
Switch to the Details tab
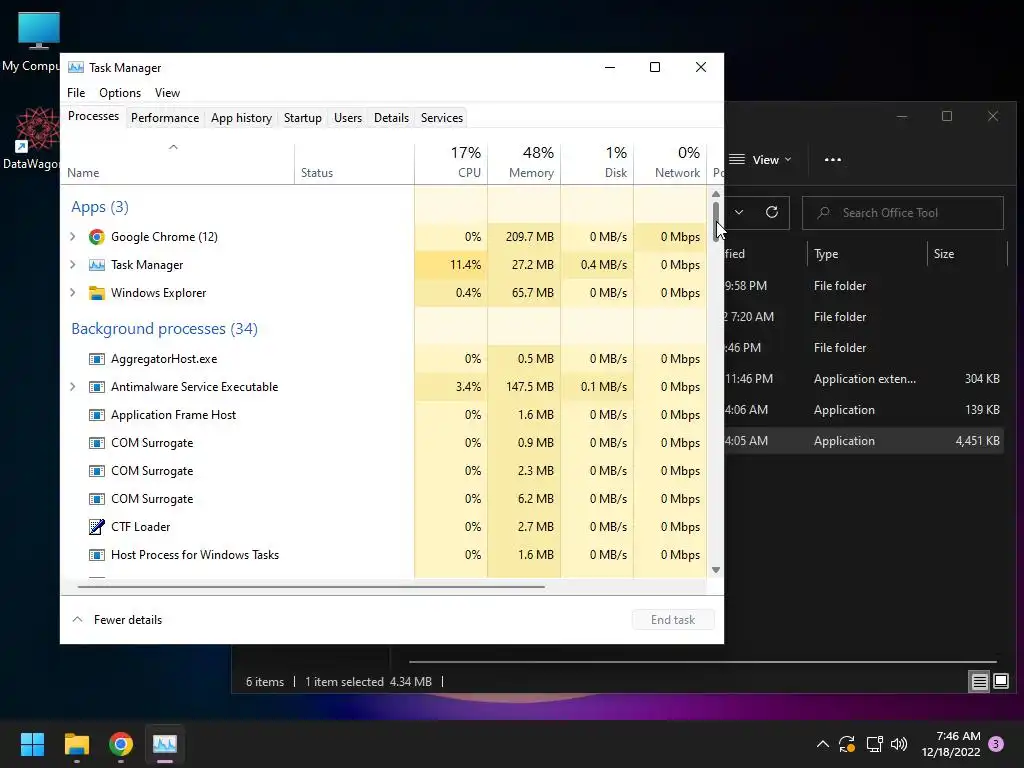coord(391,118)
